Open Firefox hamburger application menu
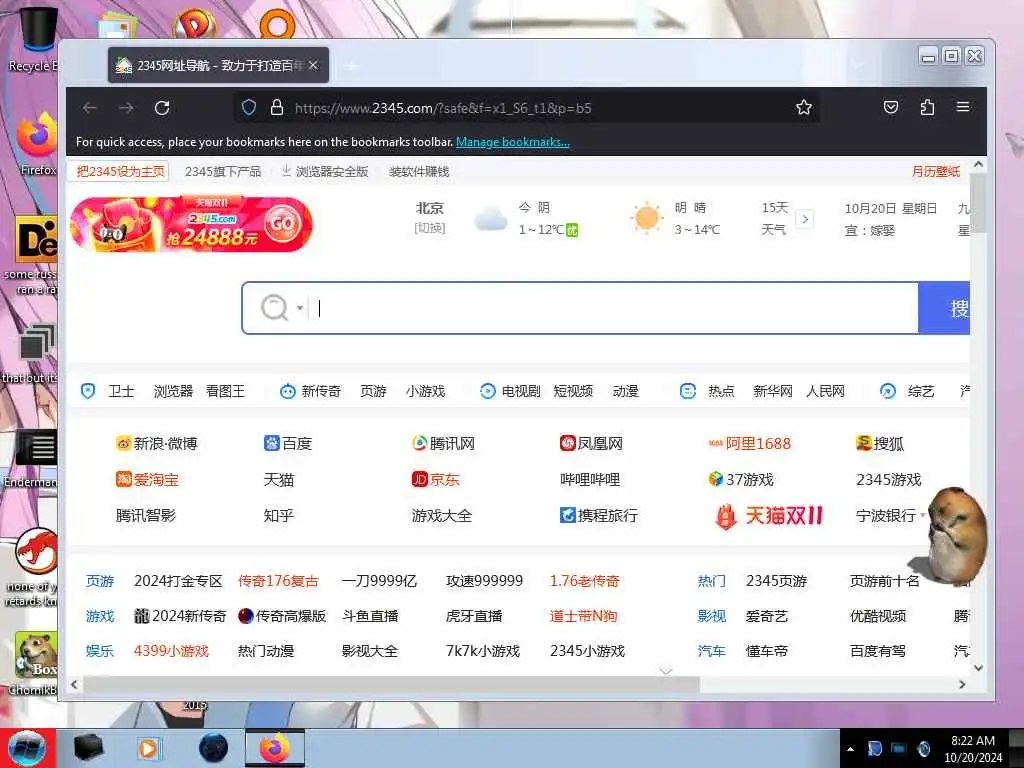 (963, 107)
